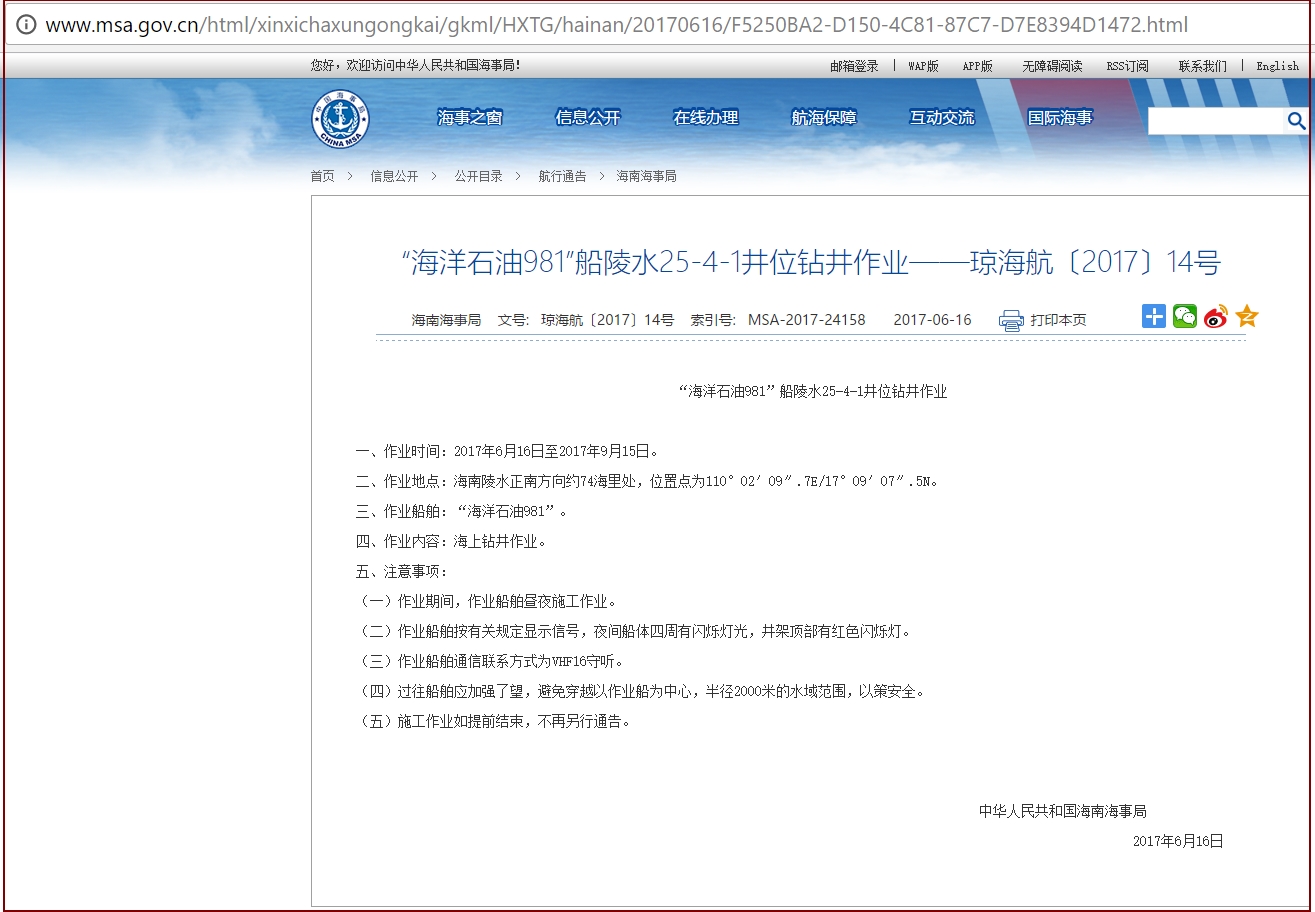The width and height of the screenshot is (1315, 912).
Task: Click 航行通告 in the breadcrumb
Action: tap(562, 176)
